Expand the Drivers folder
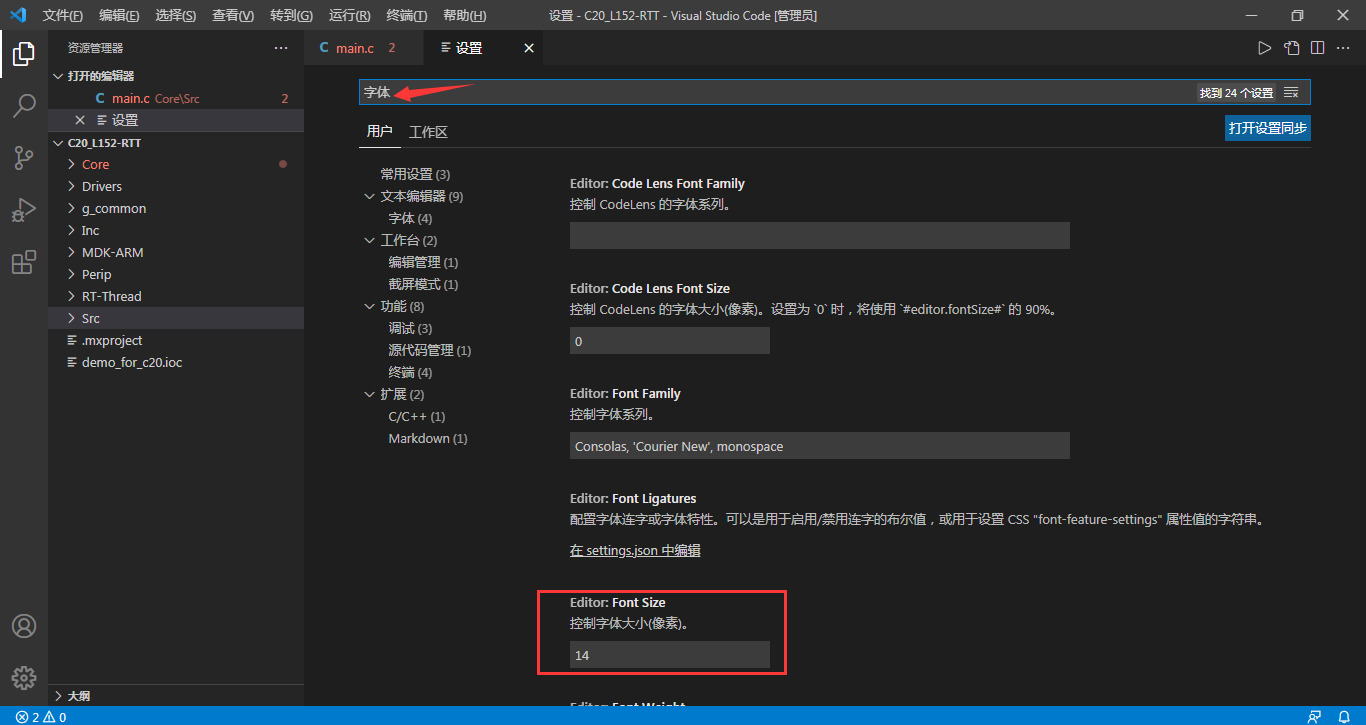Viewport: 1366px width, 725px height. tap(176, 186)
